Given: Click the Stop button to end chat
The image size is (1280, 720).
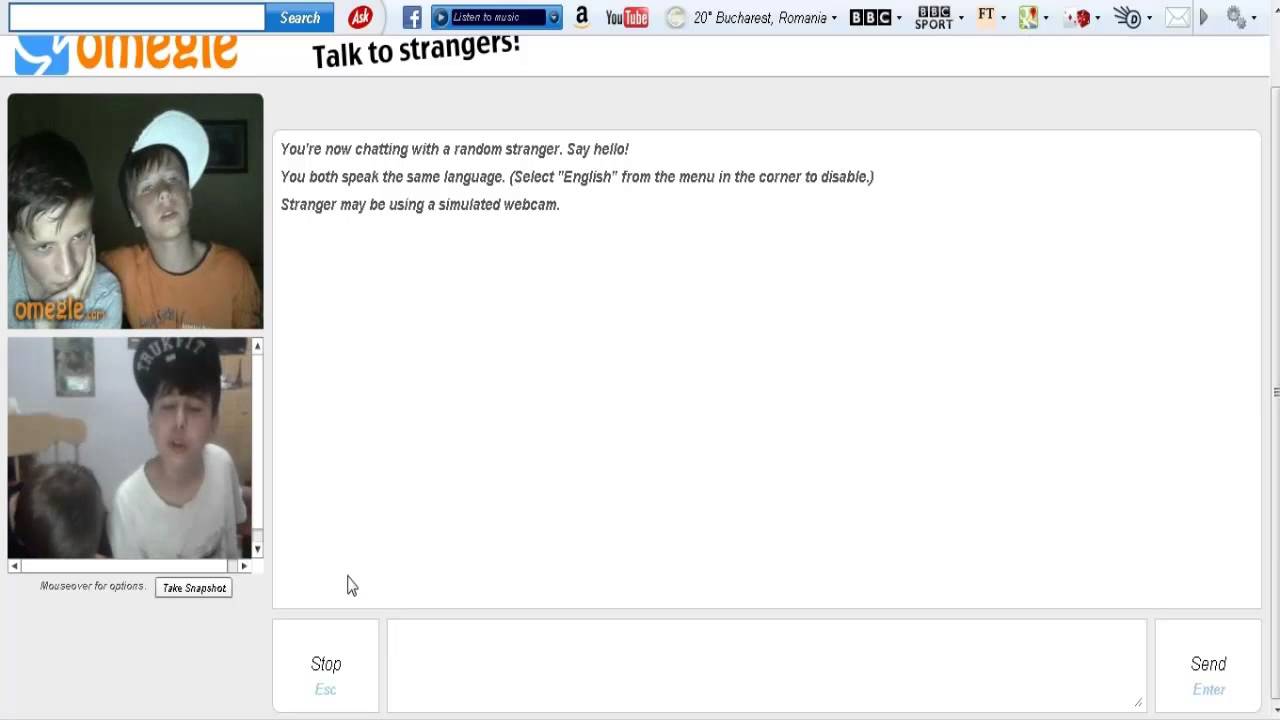Looking at the screenshot, I should pyautogui.click(x=326, y=666).
